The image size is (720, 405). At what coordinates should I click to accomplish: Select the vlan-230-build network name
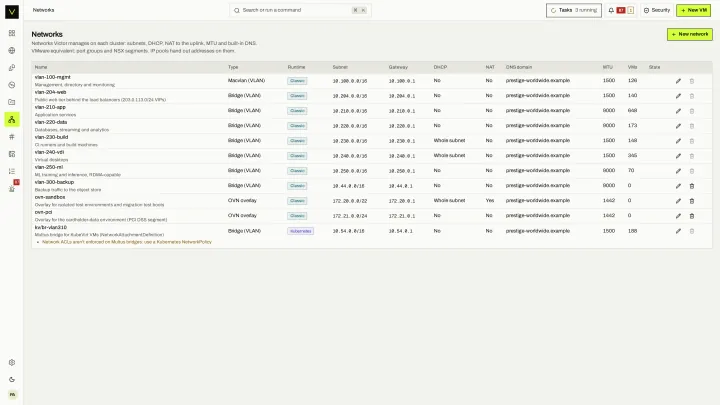coord(51,137)
